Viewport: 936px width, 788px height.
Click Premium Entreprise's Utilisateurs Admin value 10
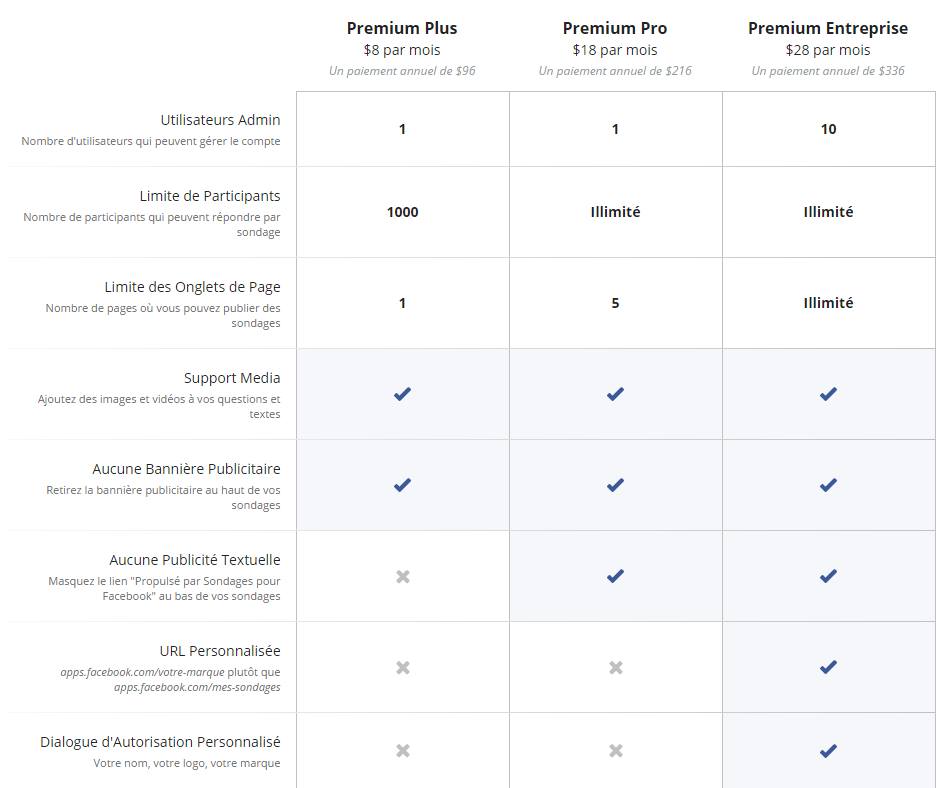click(x=828, y=129)
